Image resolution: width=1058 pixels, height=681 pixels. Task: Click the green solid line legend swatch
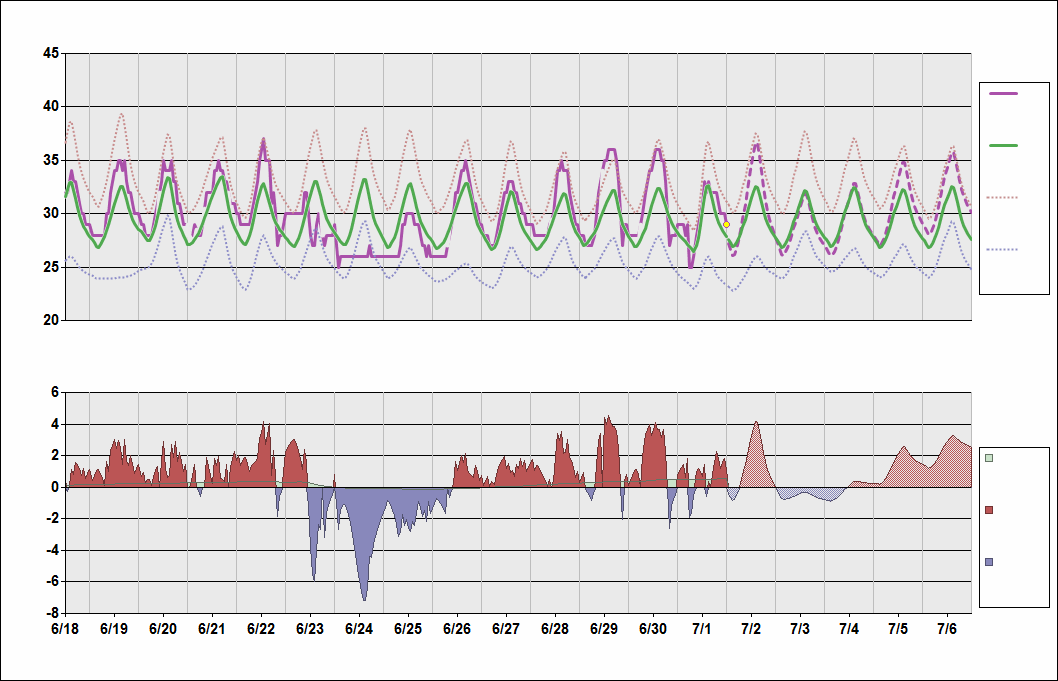[x=1003, y=145]
